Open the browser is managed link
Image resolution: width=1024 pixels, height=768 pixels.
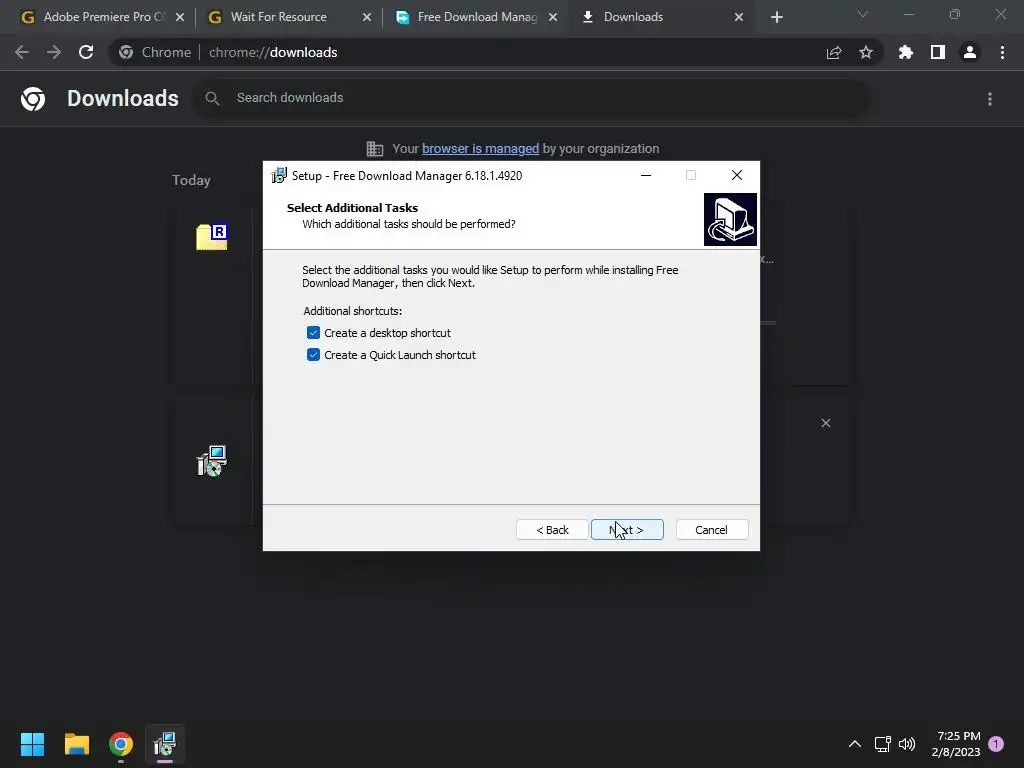coord(480,149)
